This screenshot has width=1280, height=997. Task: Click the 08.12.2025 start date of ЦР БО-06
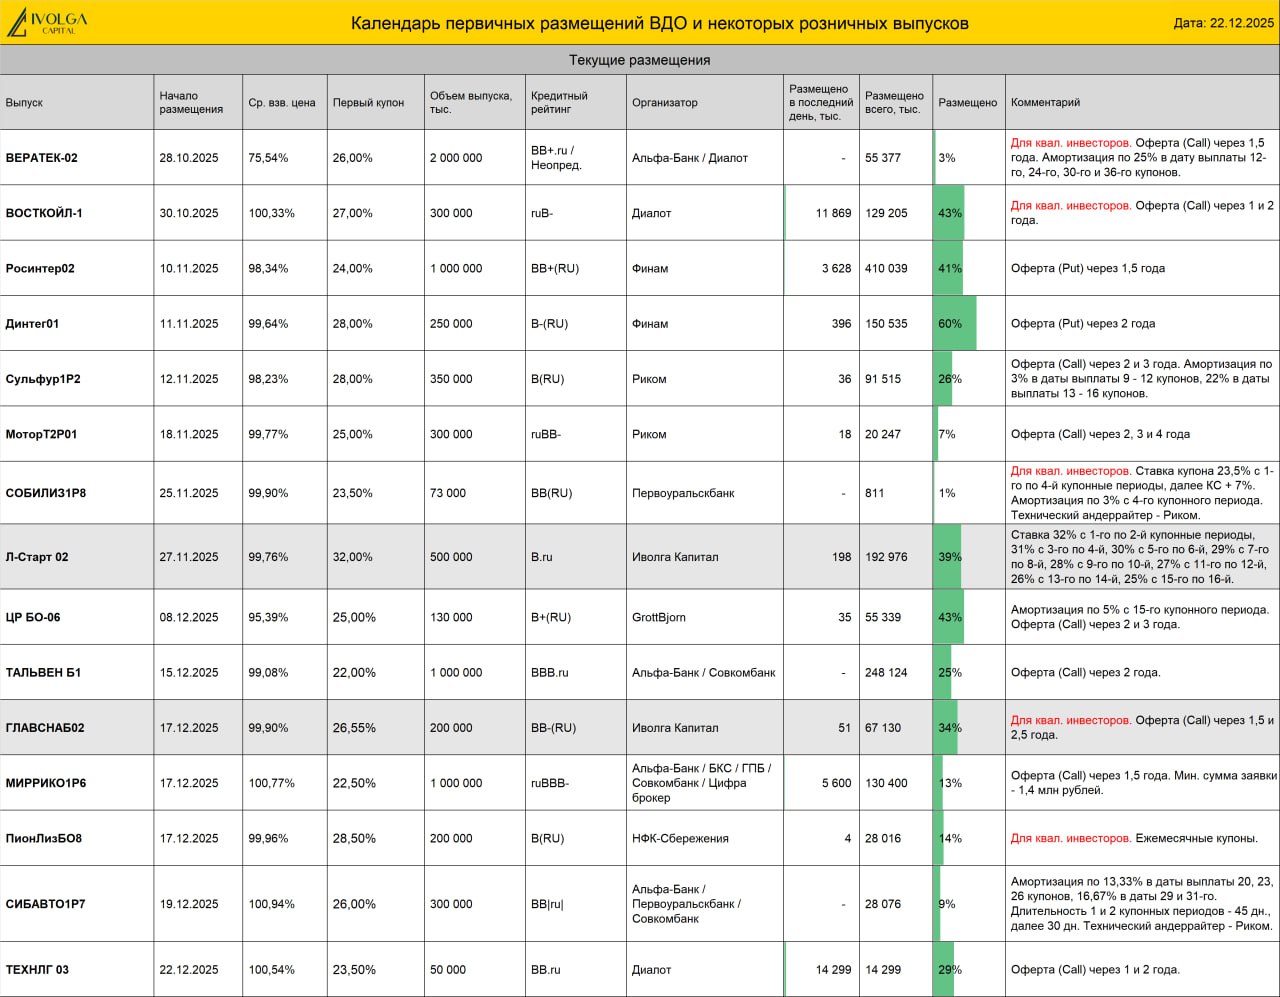189,617
